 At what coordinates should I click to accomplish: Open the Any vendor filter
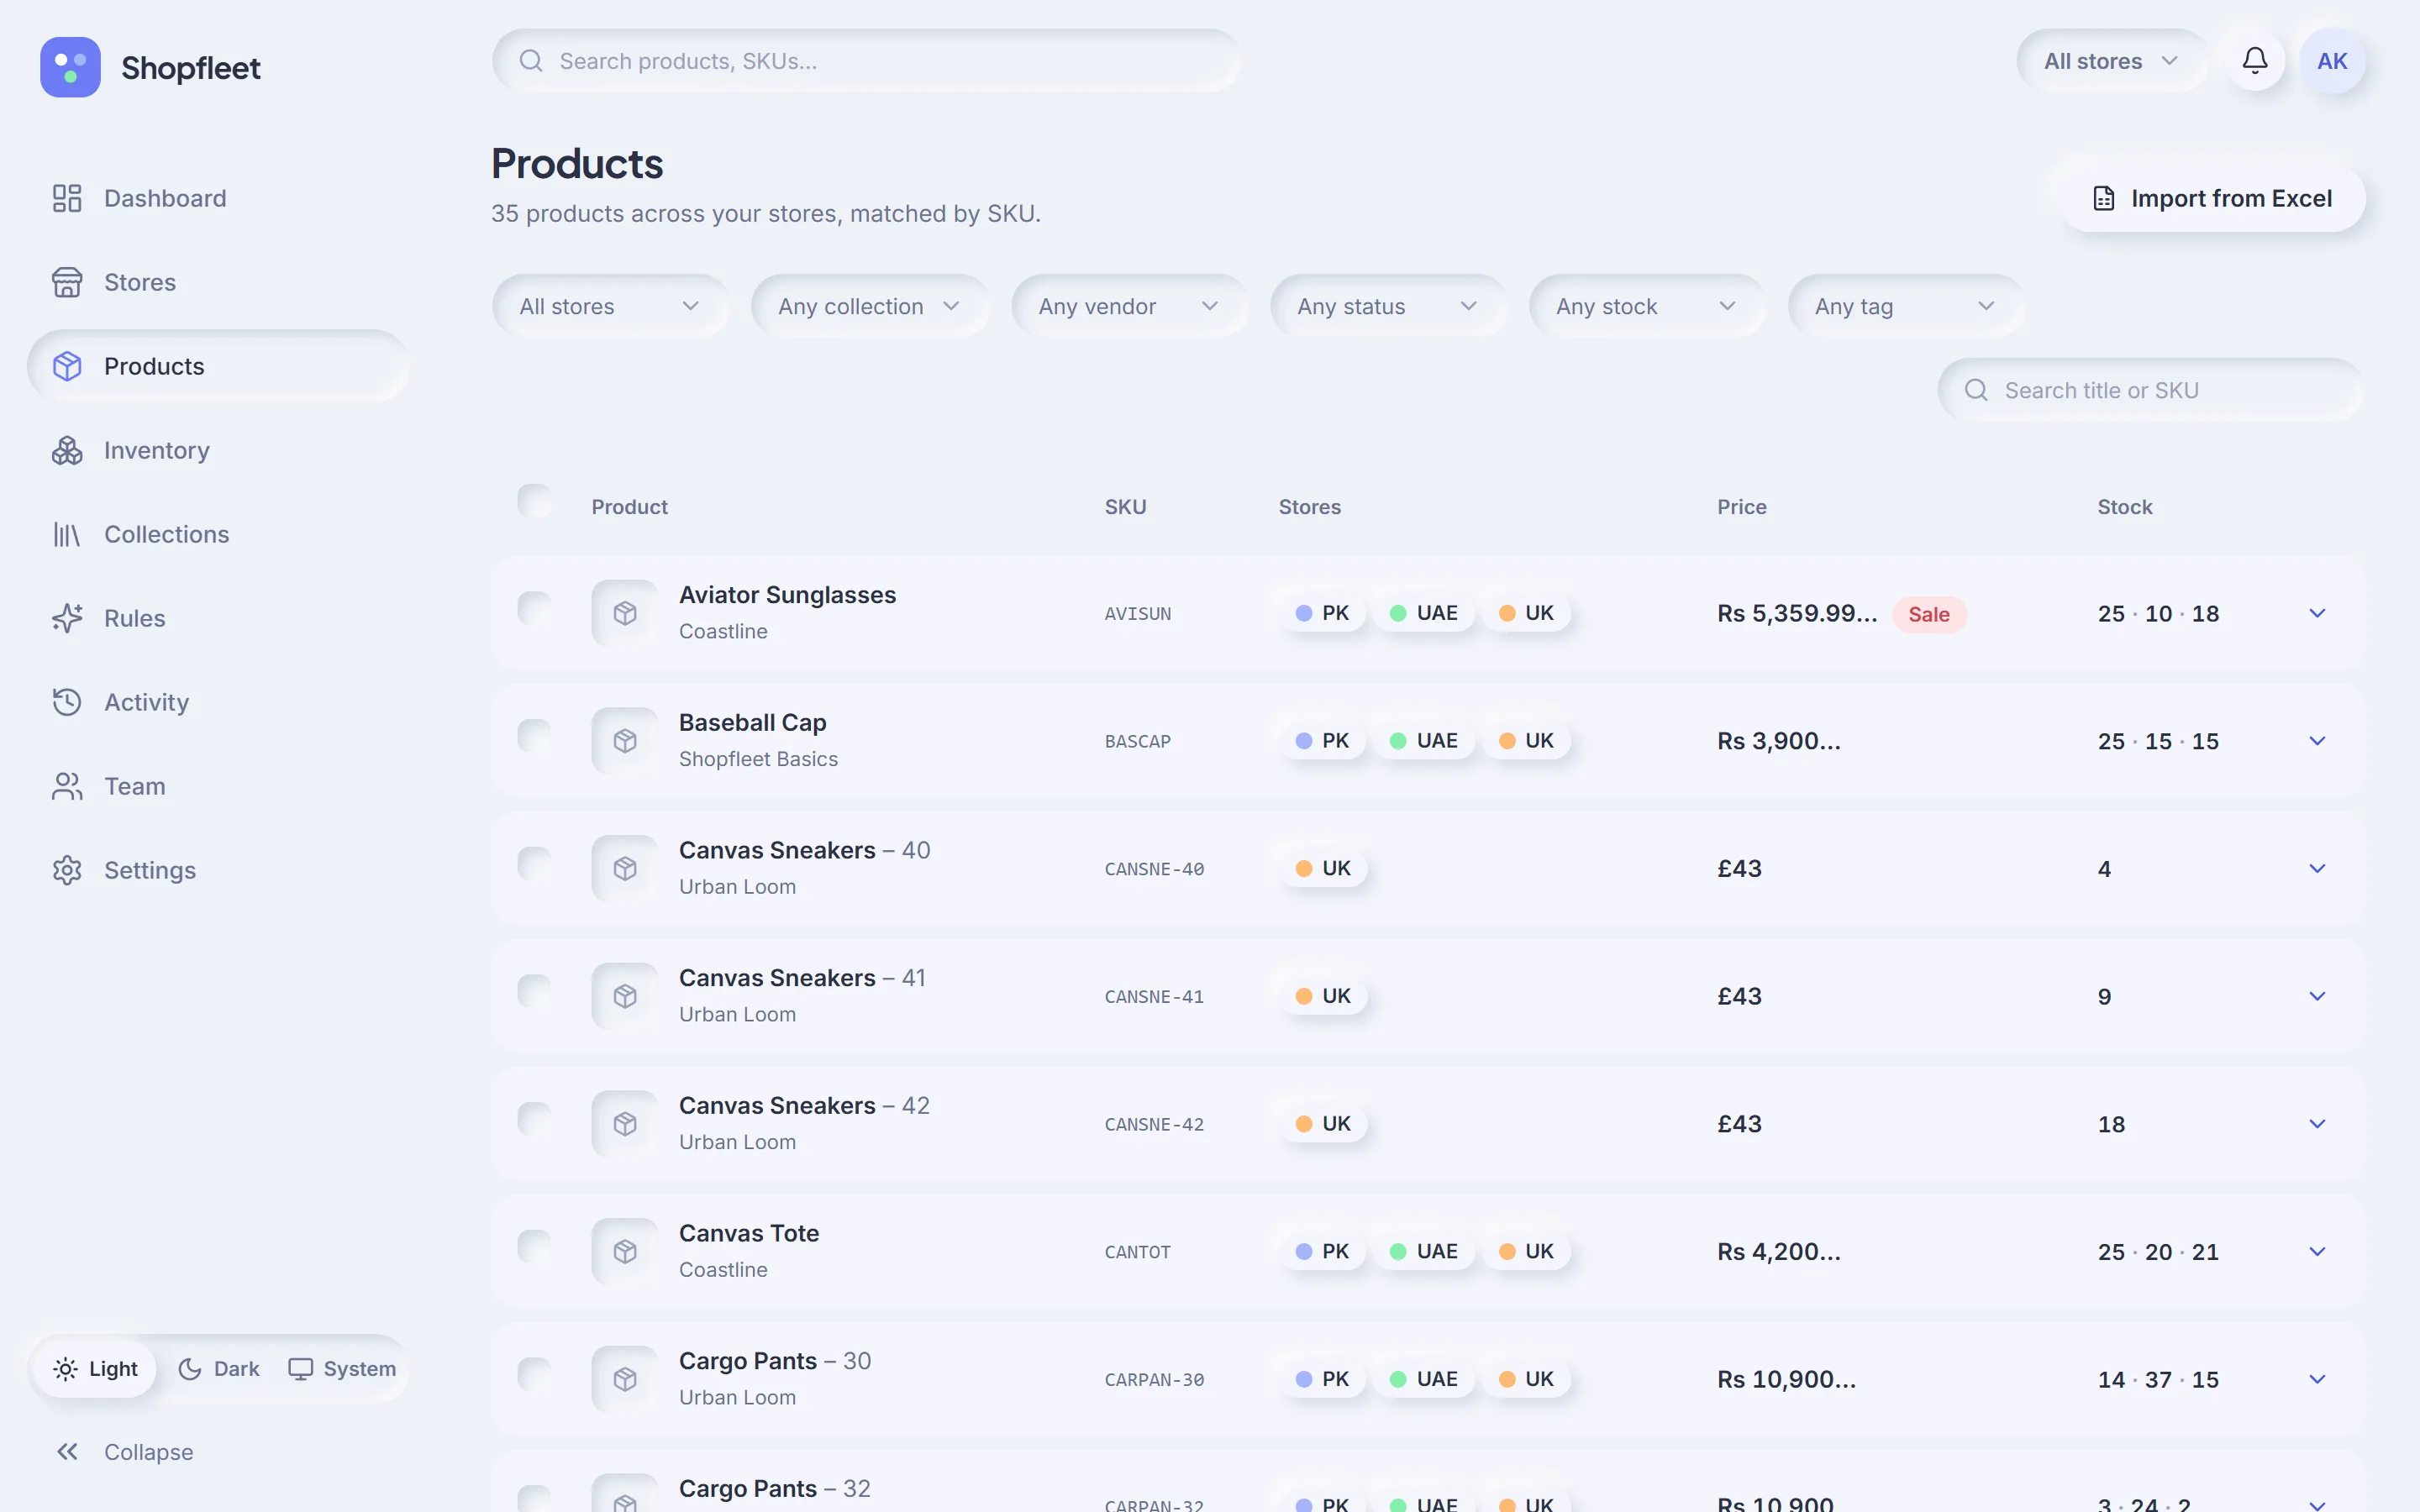tap(1129, 306)
